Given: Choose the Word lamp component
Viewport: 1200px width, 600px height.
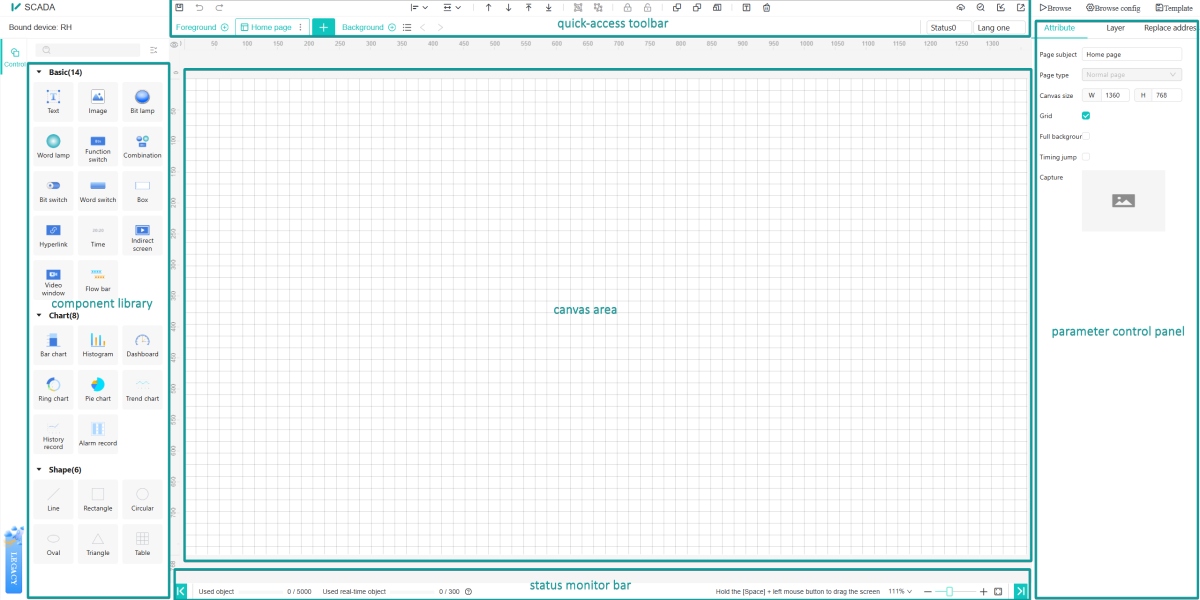Looking at the screenshot, I should [x=53, y=146].
